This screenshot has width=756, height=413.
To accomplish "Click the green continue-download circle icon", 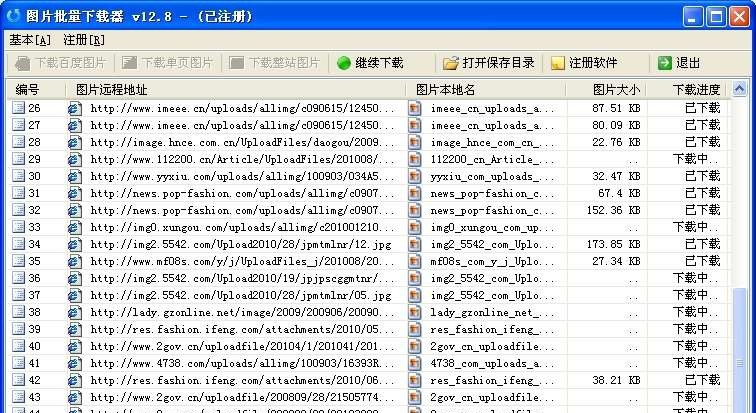I will pyautogui.click(x=344, y=63).
